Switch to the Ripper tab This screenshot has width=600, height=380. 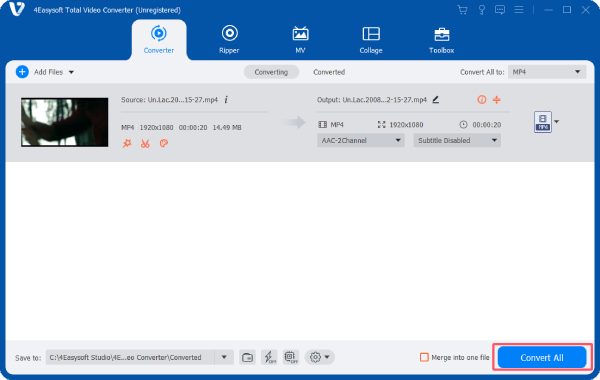[229, 39]
